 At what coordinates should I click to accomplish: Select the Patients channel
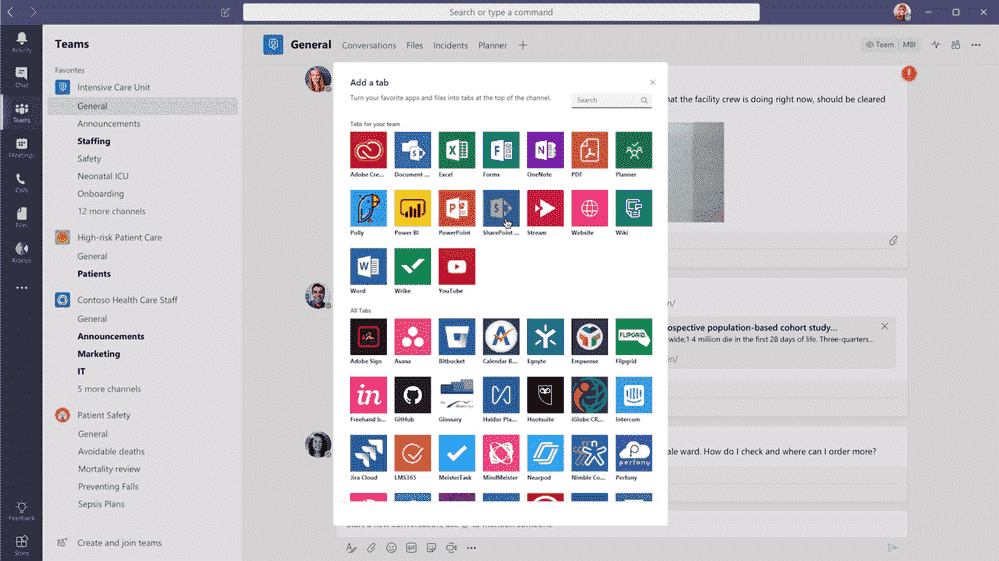pos(94,273)
